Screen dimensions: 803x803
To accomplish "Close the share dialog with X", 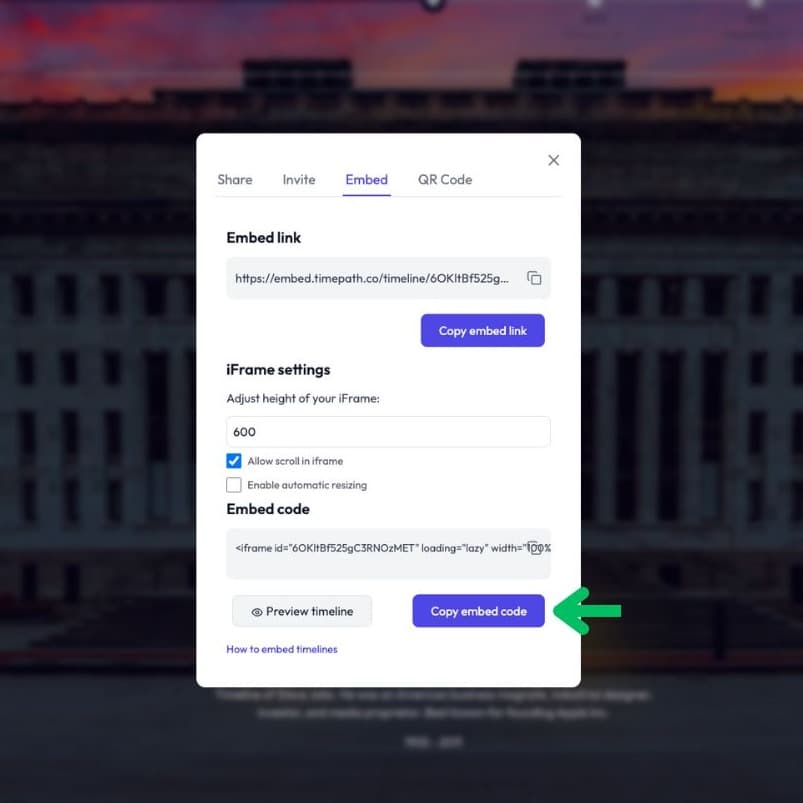I will 553,160.
